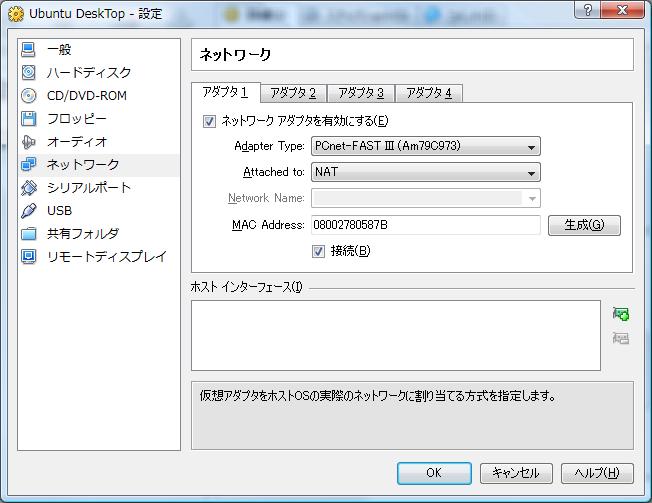
Task: Select ハードディスク in settings list
Action: 99,72
